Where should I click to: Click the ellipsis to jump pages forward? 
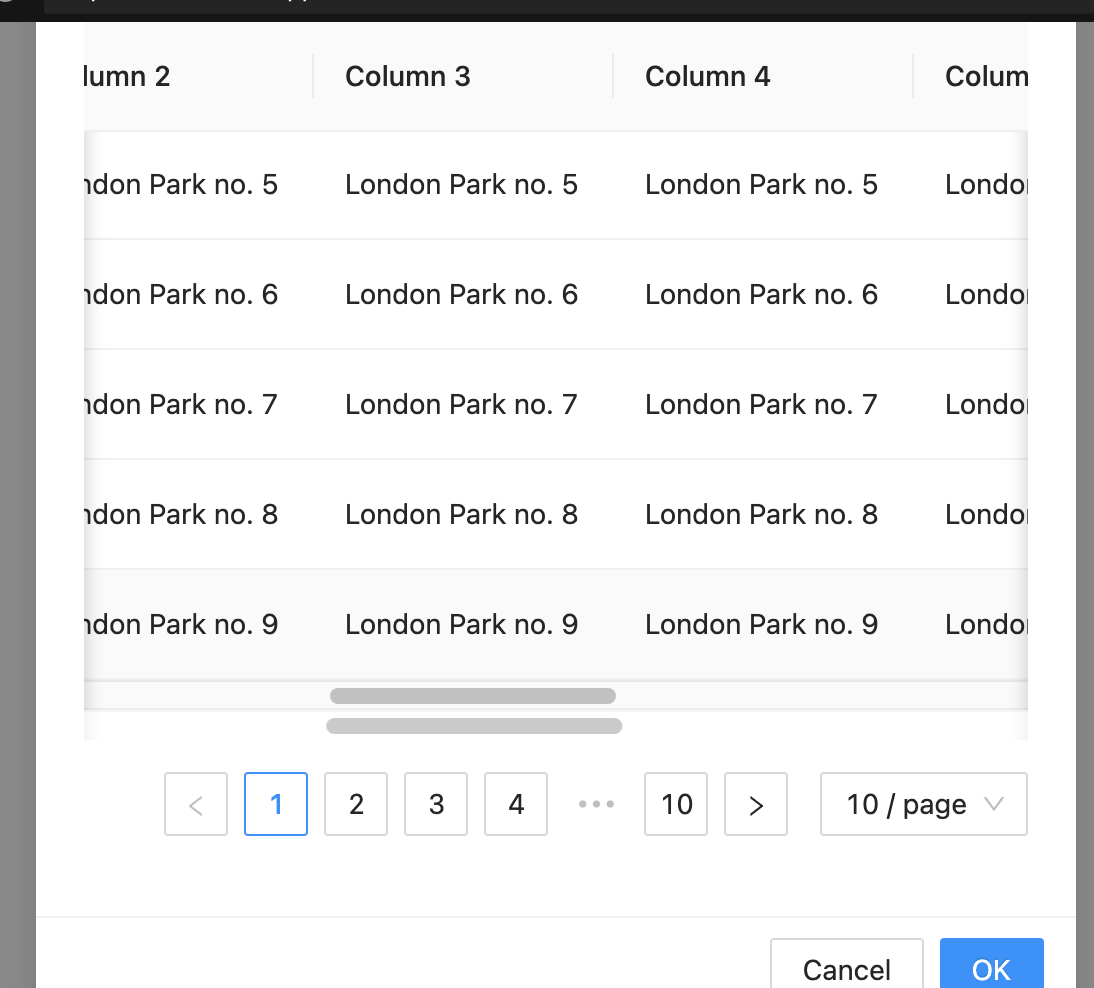coord(596,804)
